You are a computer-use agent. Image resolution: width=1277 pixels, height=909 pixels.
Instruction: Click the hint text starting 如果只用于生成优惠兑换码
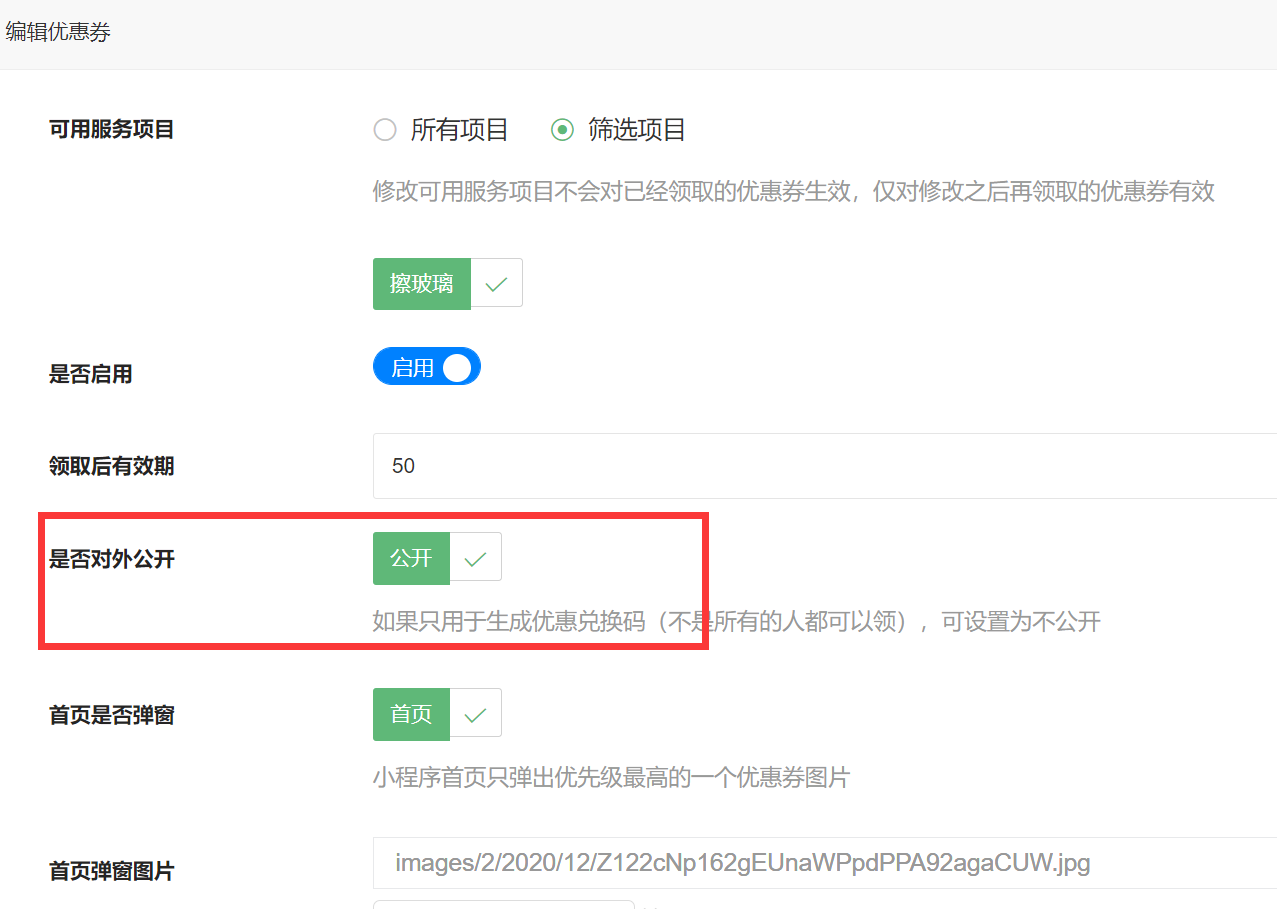pos(737,622)
